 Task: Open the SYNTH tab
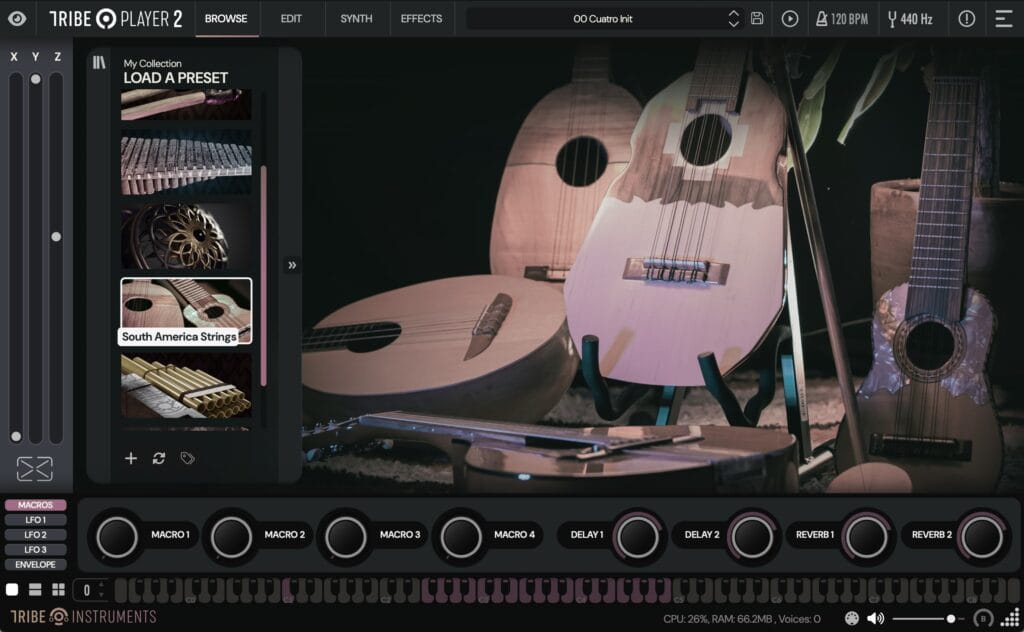click(357, 18)
